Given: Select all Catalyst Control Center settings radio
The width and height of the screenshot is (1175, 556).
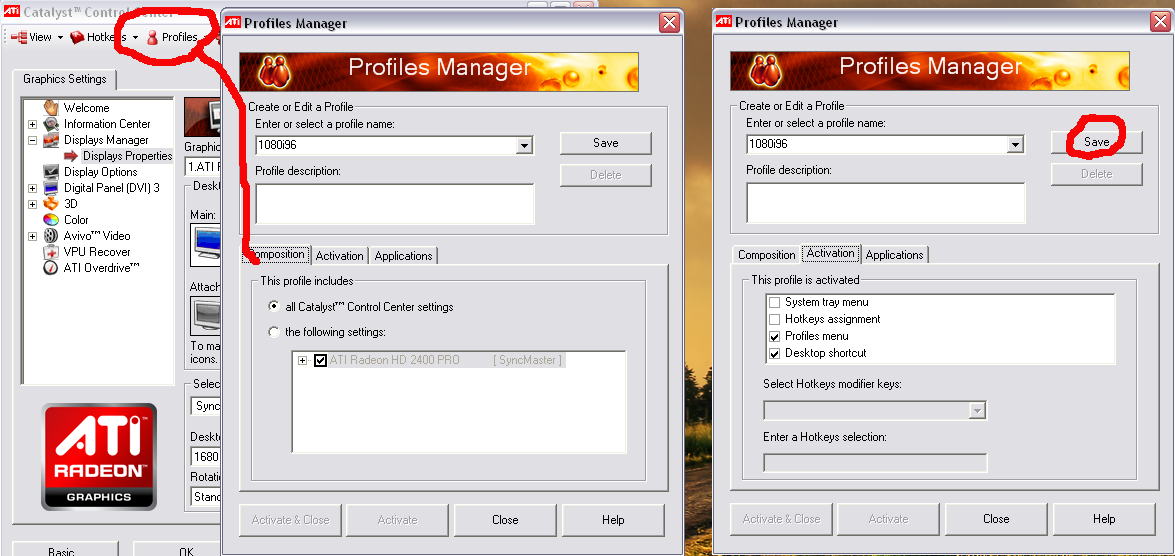Looking at the screenshot, I should [274, 306].
